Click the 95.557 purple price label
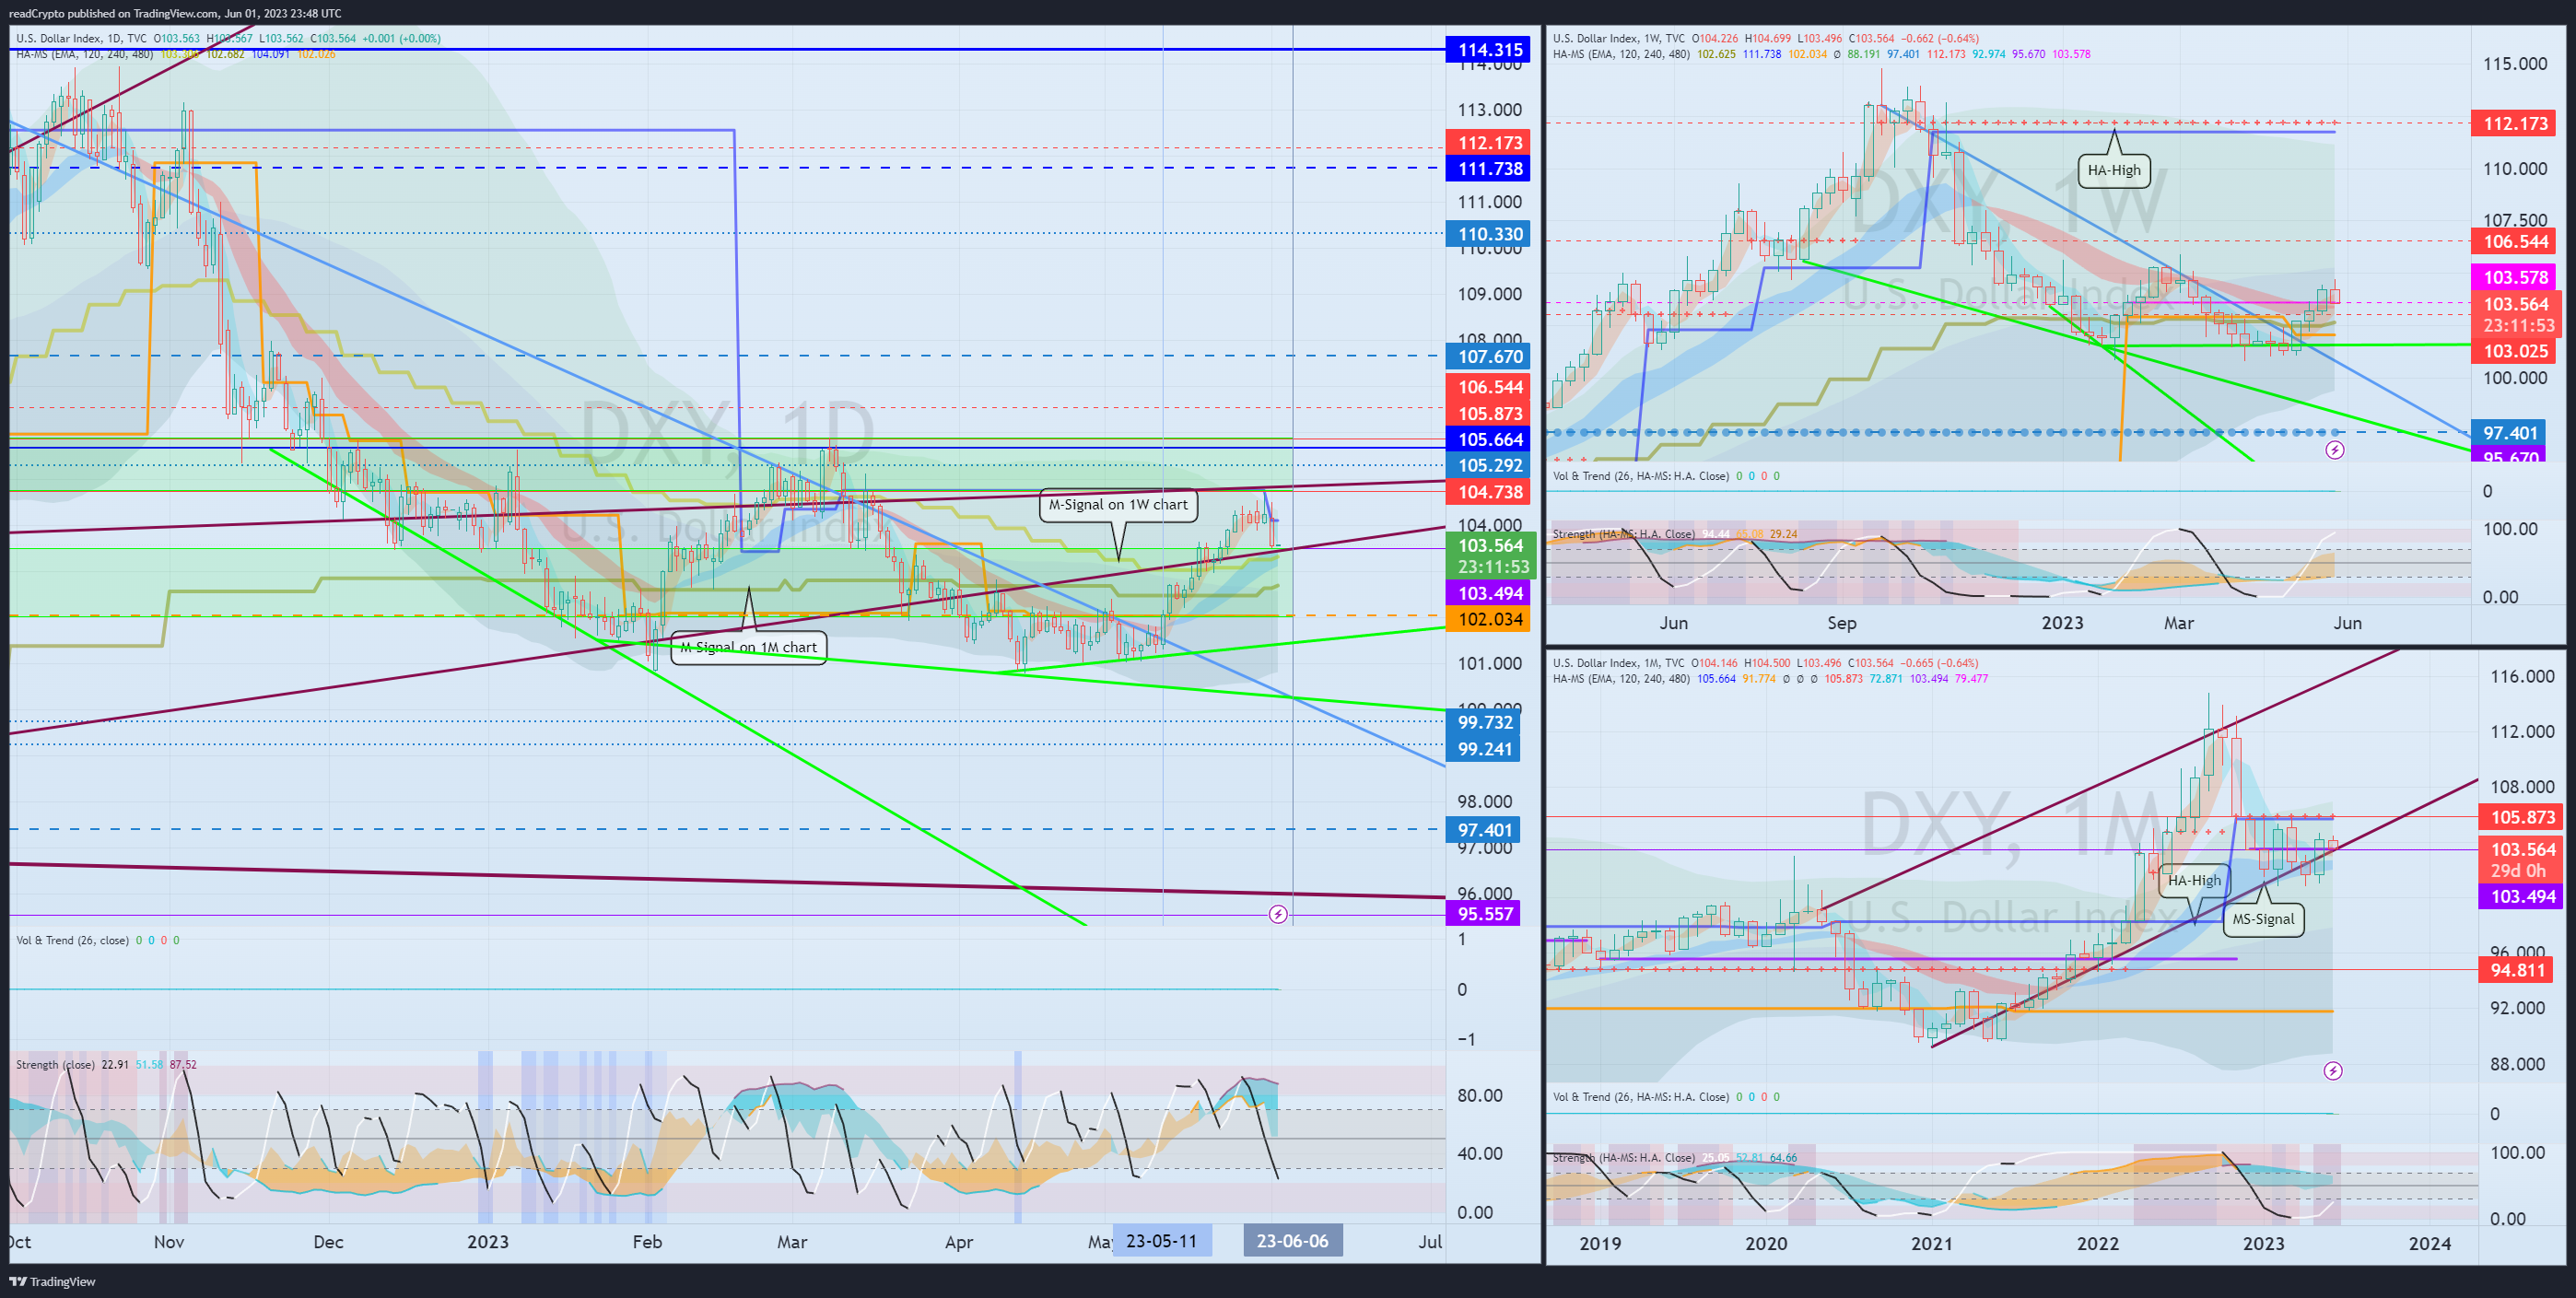 click(x=1483, y=914)
